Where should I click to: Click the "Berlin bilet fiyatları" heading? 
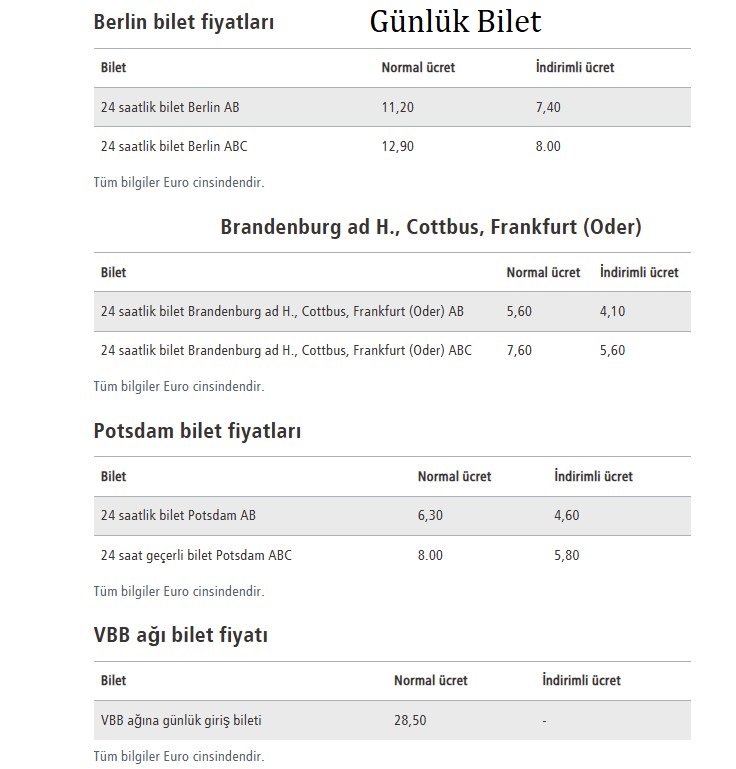click(x=183, y=21)
